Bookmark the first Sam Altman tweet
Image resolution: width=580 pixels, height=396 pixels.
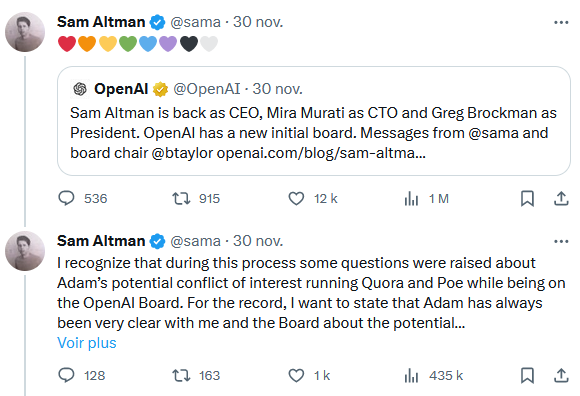click(x=527, y=199)
